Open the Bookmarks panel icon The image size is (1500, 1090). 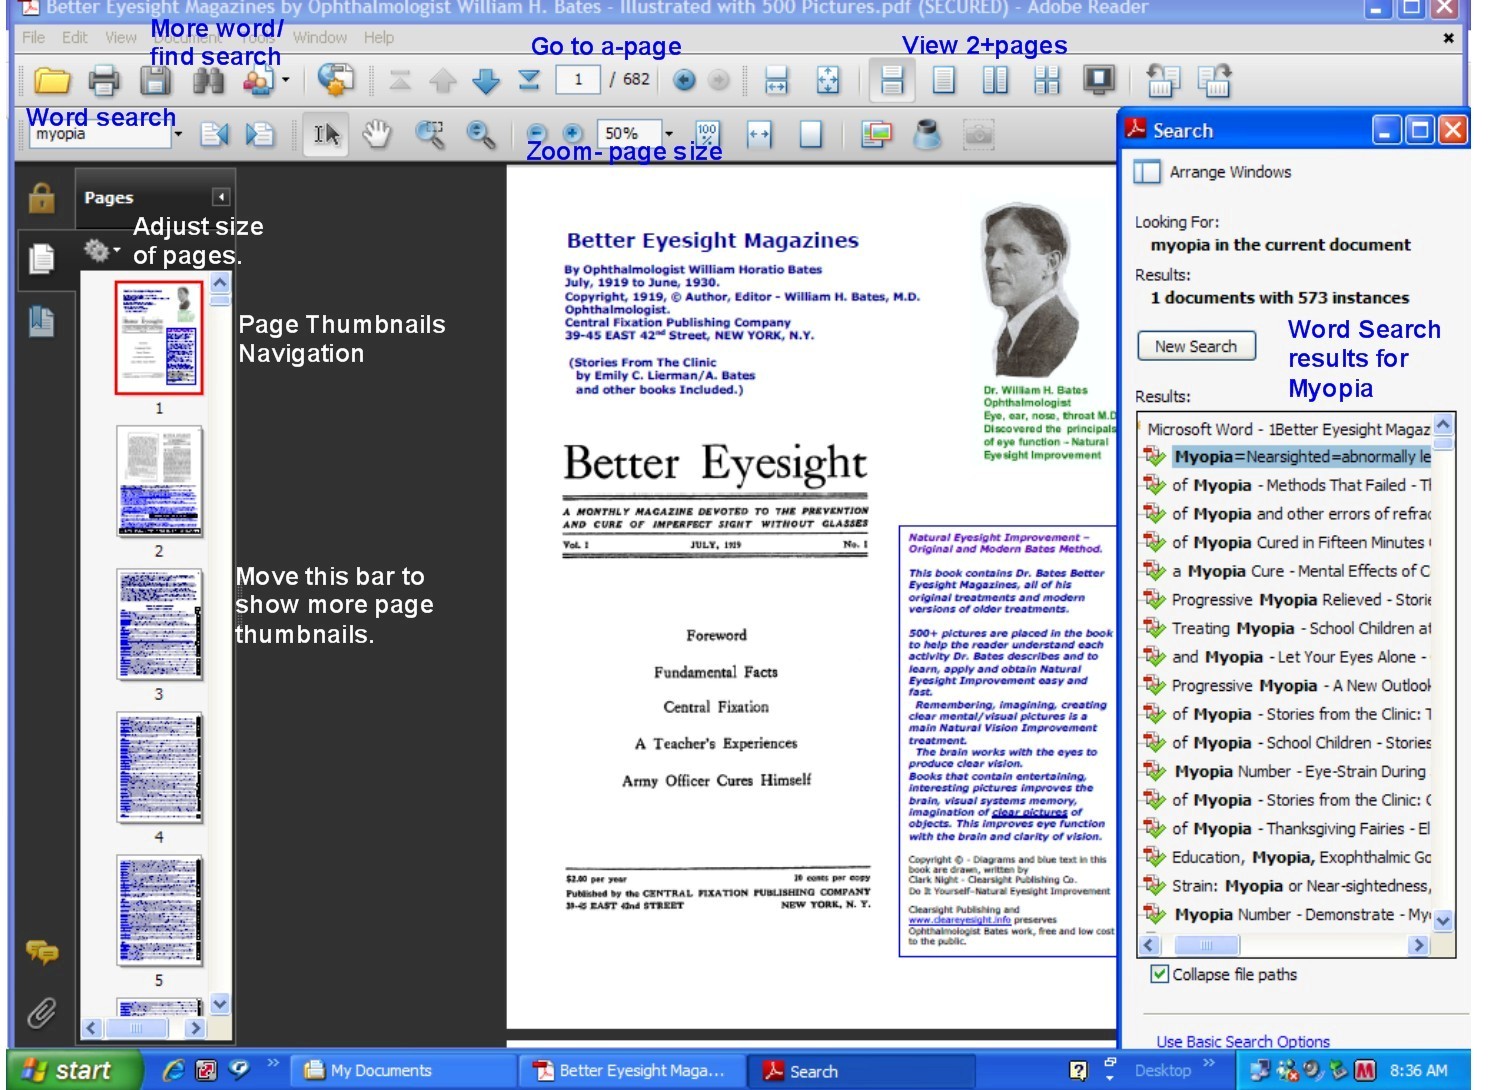pos(41,322)
